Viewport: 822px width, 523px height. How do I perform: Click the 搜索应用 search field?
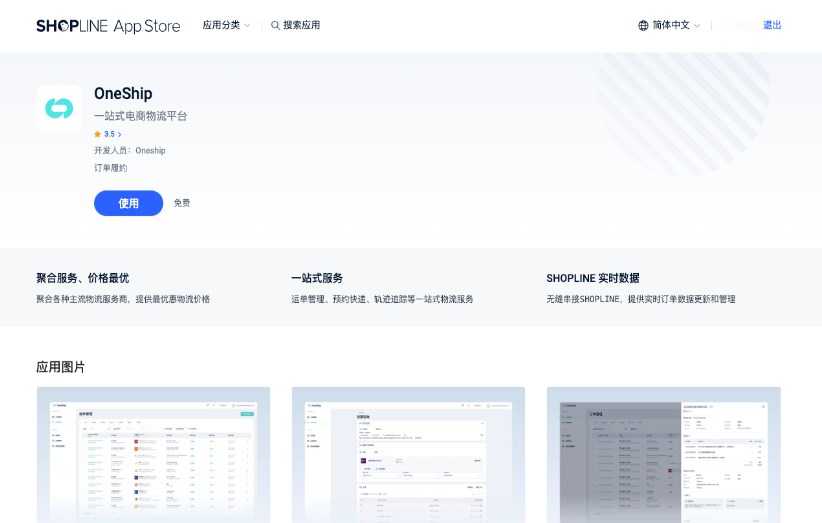pyautogui.click(x=296, y=25)
